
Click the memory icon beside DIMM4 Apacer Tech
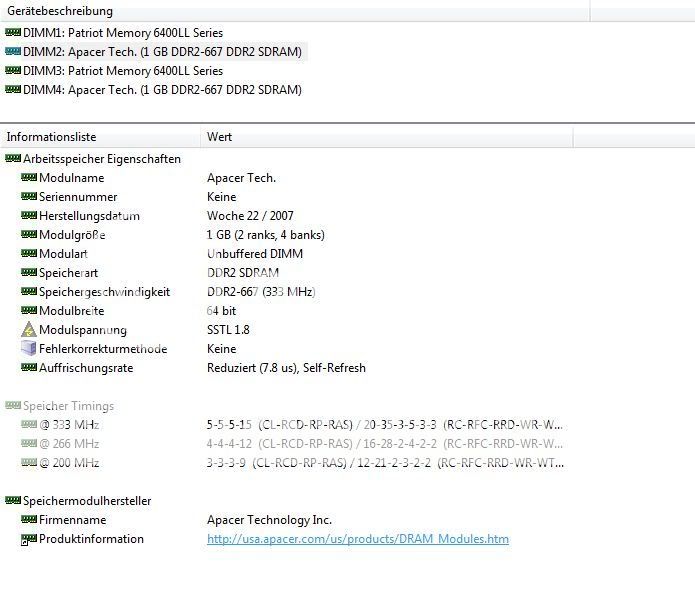[13, 90]
